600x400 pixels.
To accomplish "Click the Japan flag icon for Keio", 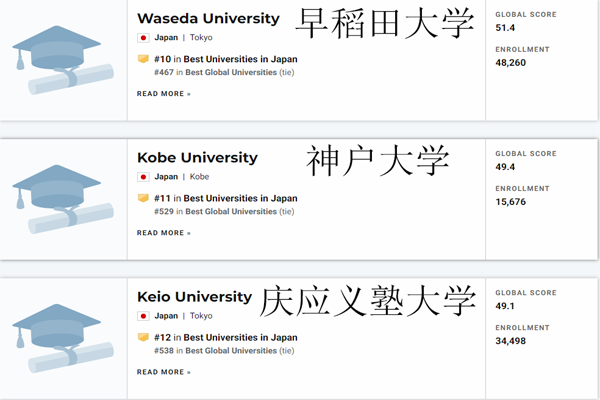I will 143,316.
